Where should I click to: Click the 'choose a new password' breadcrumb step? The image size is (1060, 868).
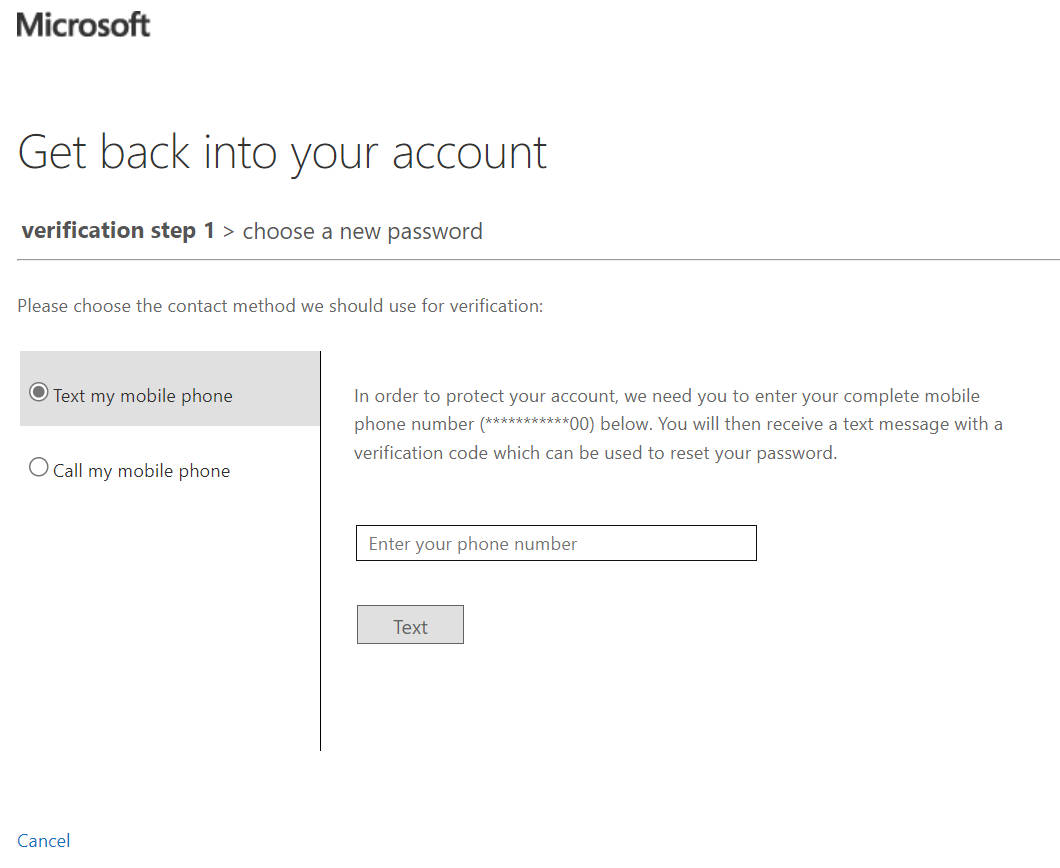pos(363,232)
